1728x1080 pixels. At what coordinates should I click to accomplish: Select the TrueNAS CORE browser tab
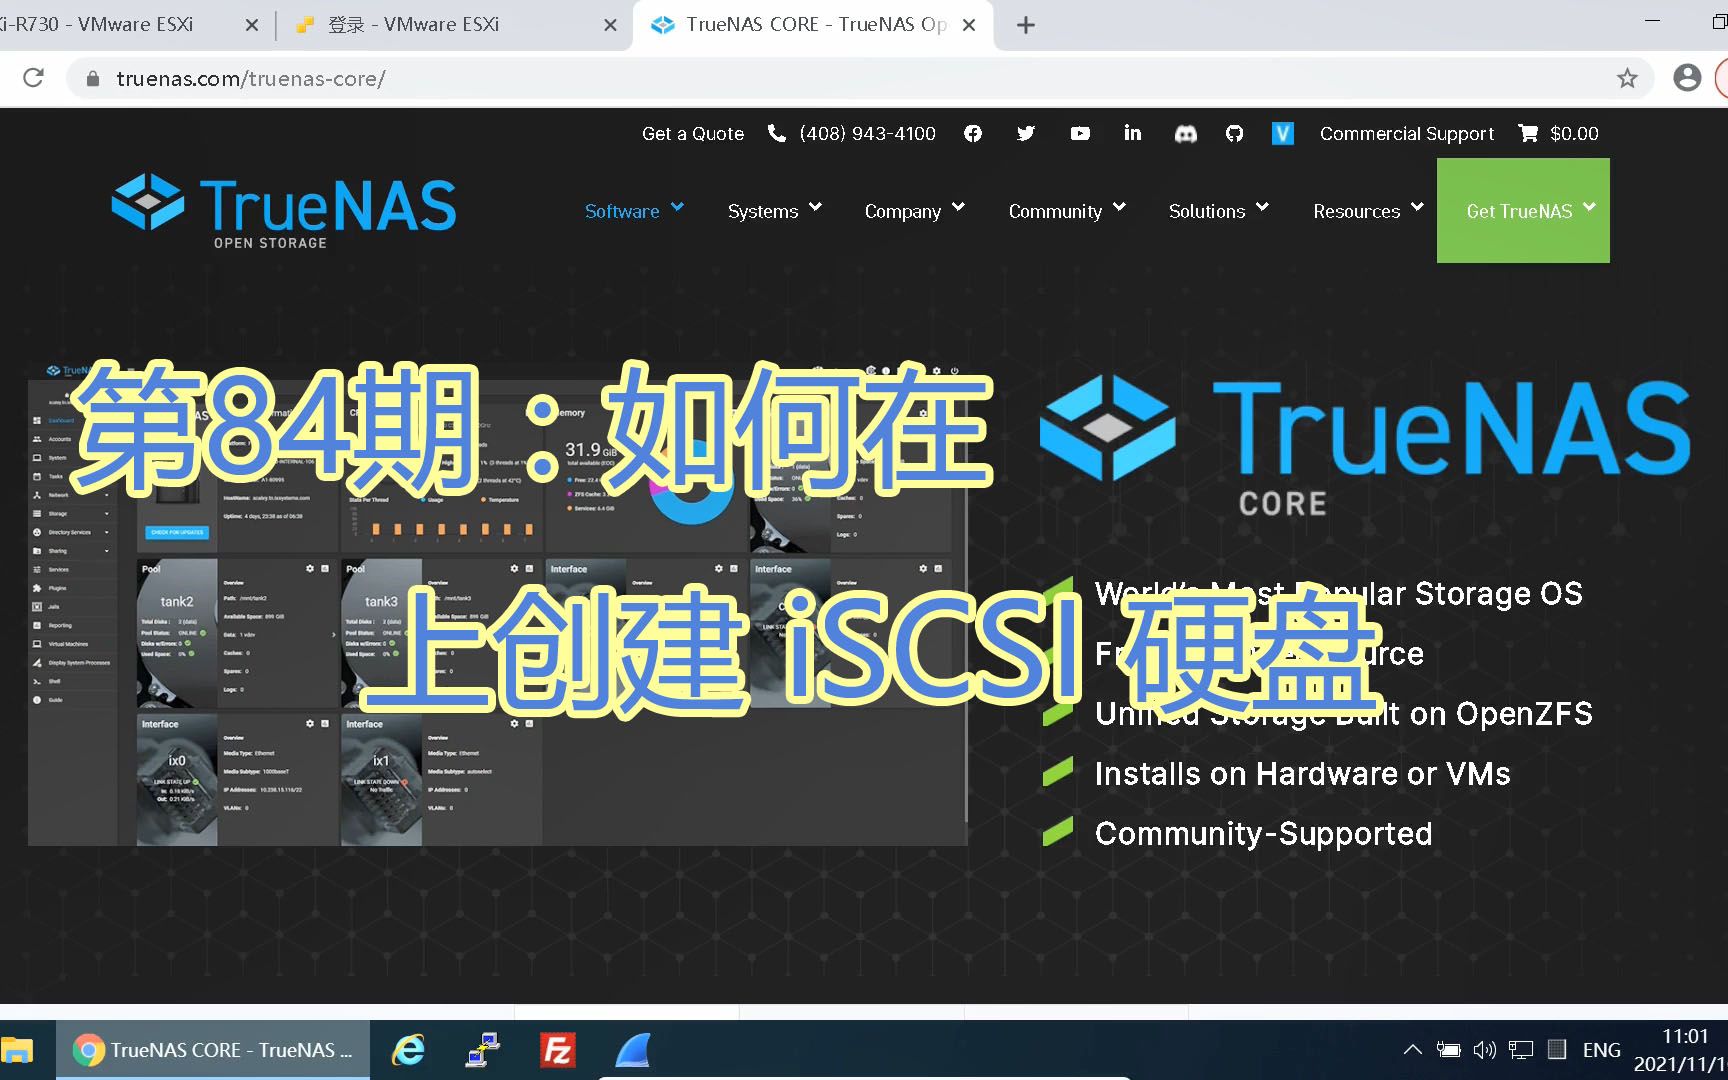pyautogui.click(x=812, y=25)
